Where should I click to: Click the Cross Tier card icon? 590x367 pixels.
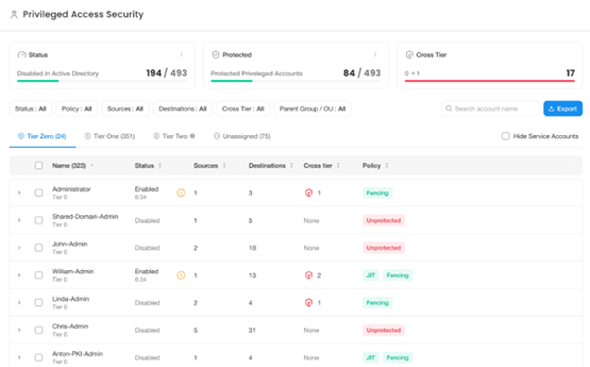pyautogui.click(x=409, y=55)
